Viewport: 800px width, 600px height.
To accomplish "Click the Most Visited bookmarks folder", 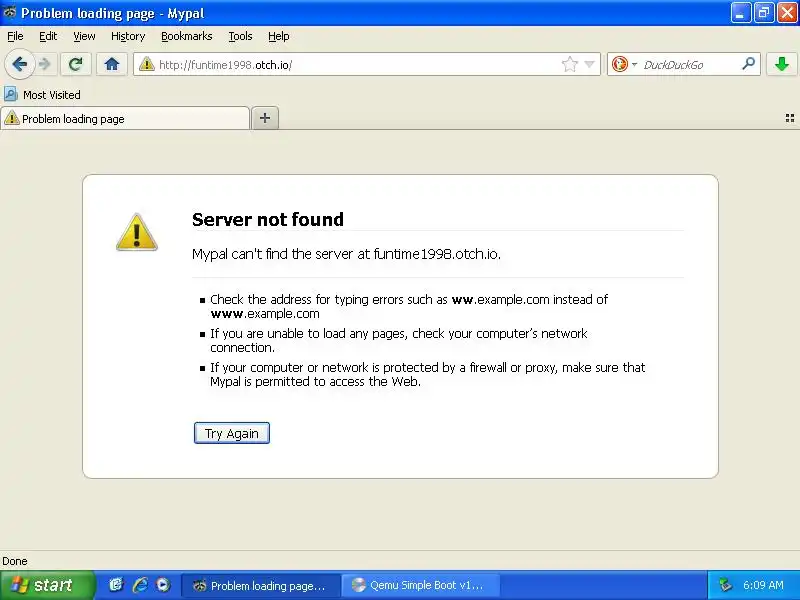I will point(42,95).
